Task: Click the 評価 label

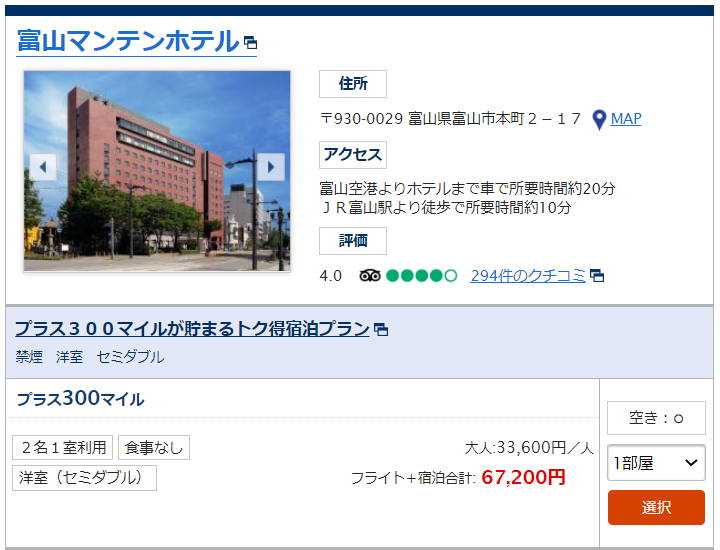Action: tap(353, 241)
